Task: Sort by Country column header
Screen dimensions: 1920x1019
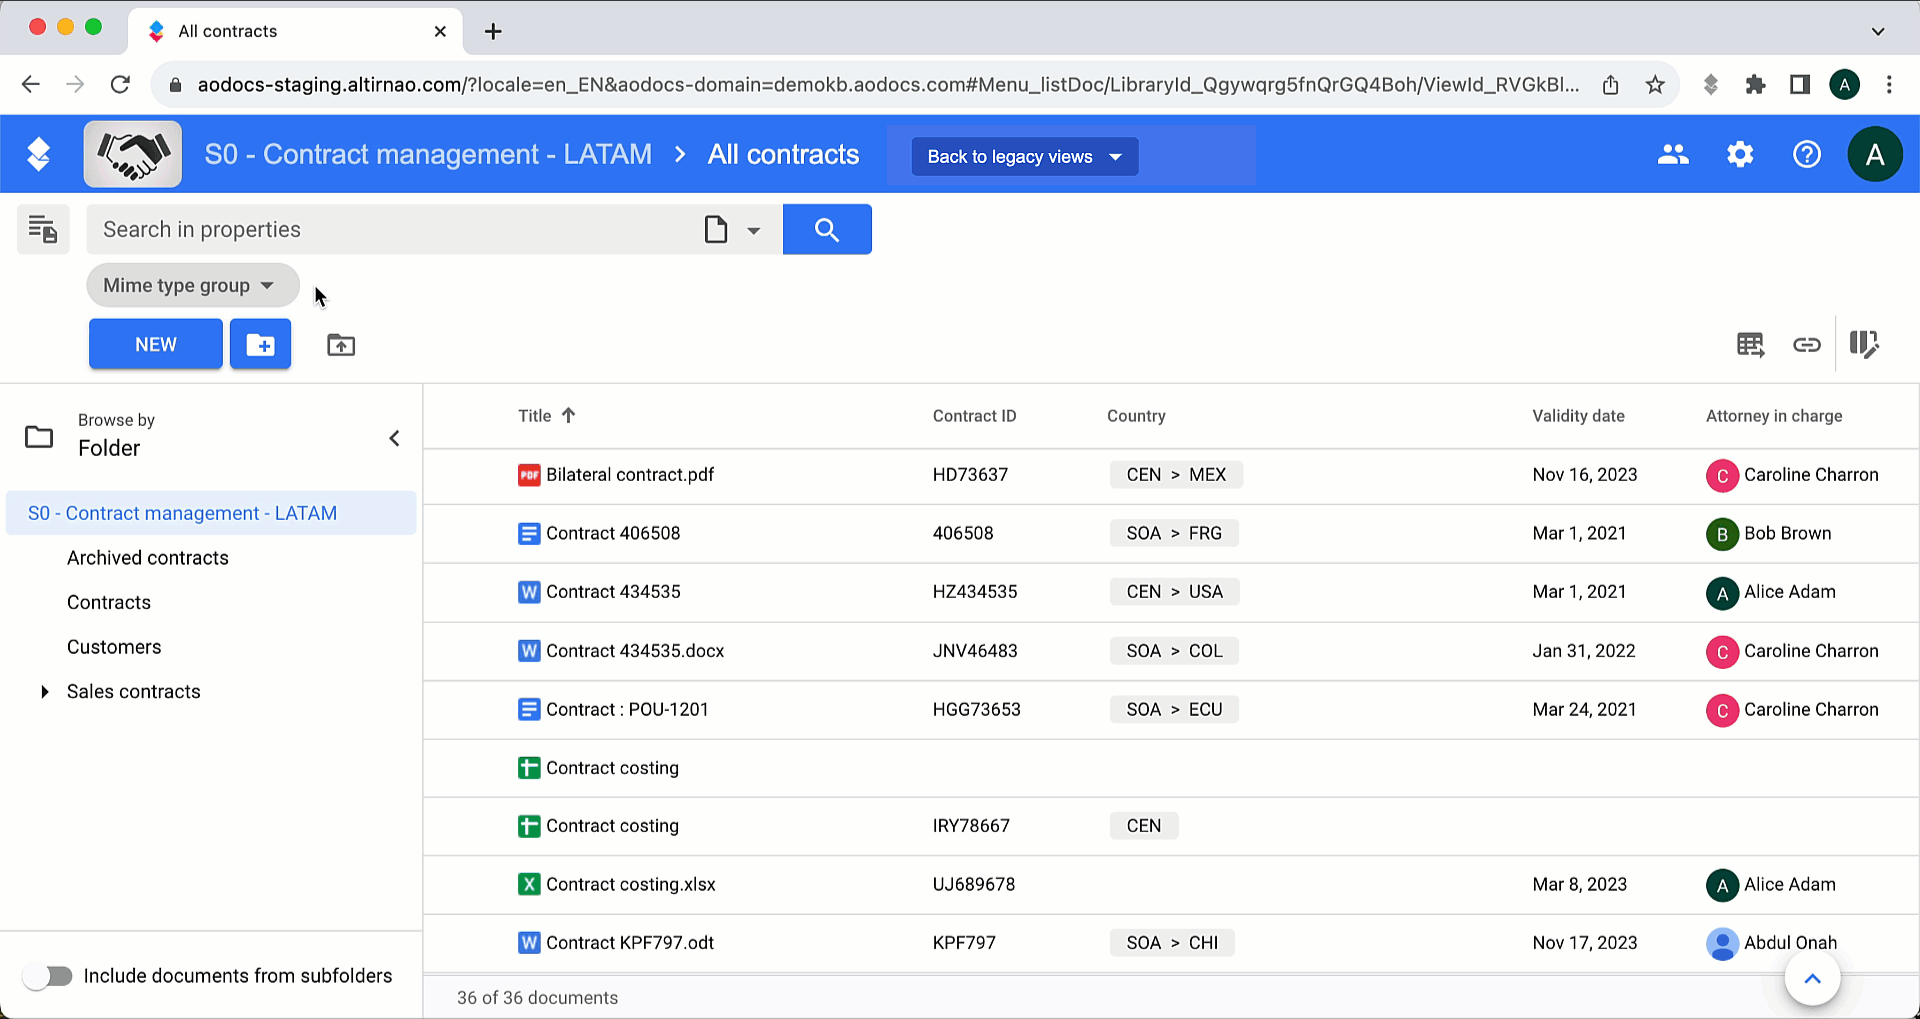Action: (1136, 416)
